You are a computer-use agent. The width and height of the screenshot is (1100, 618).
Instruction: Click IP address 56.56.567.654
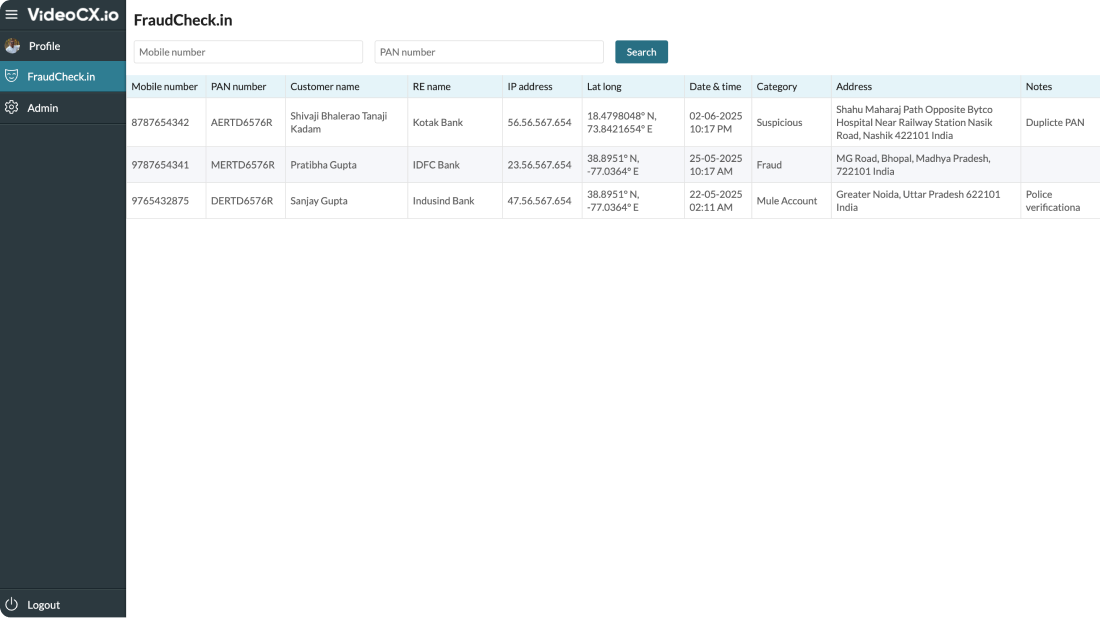tap(539, 122)
